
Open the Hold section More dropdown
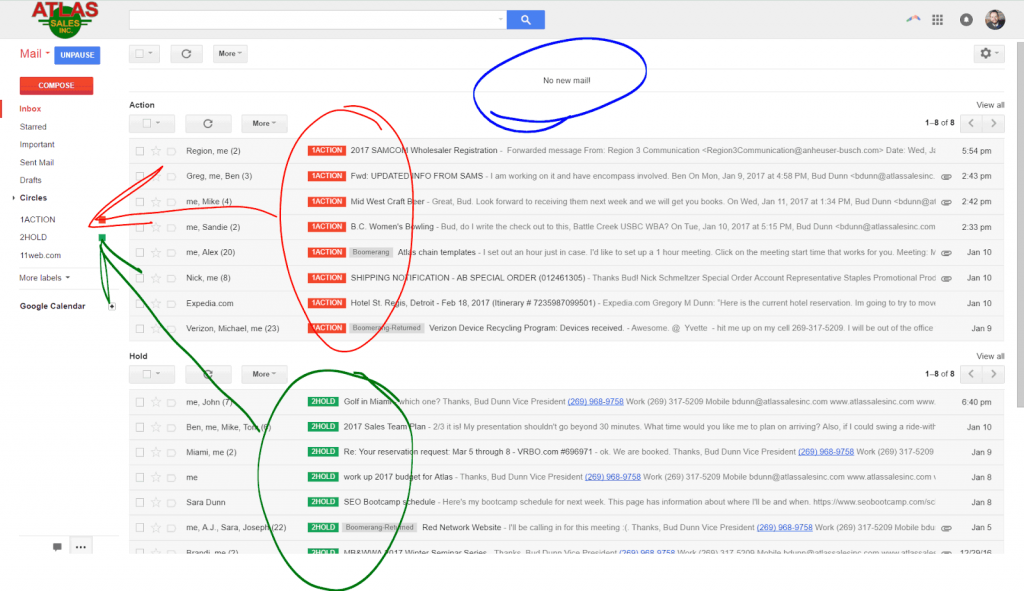click(x=264, y=374)
